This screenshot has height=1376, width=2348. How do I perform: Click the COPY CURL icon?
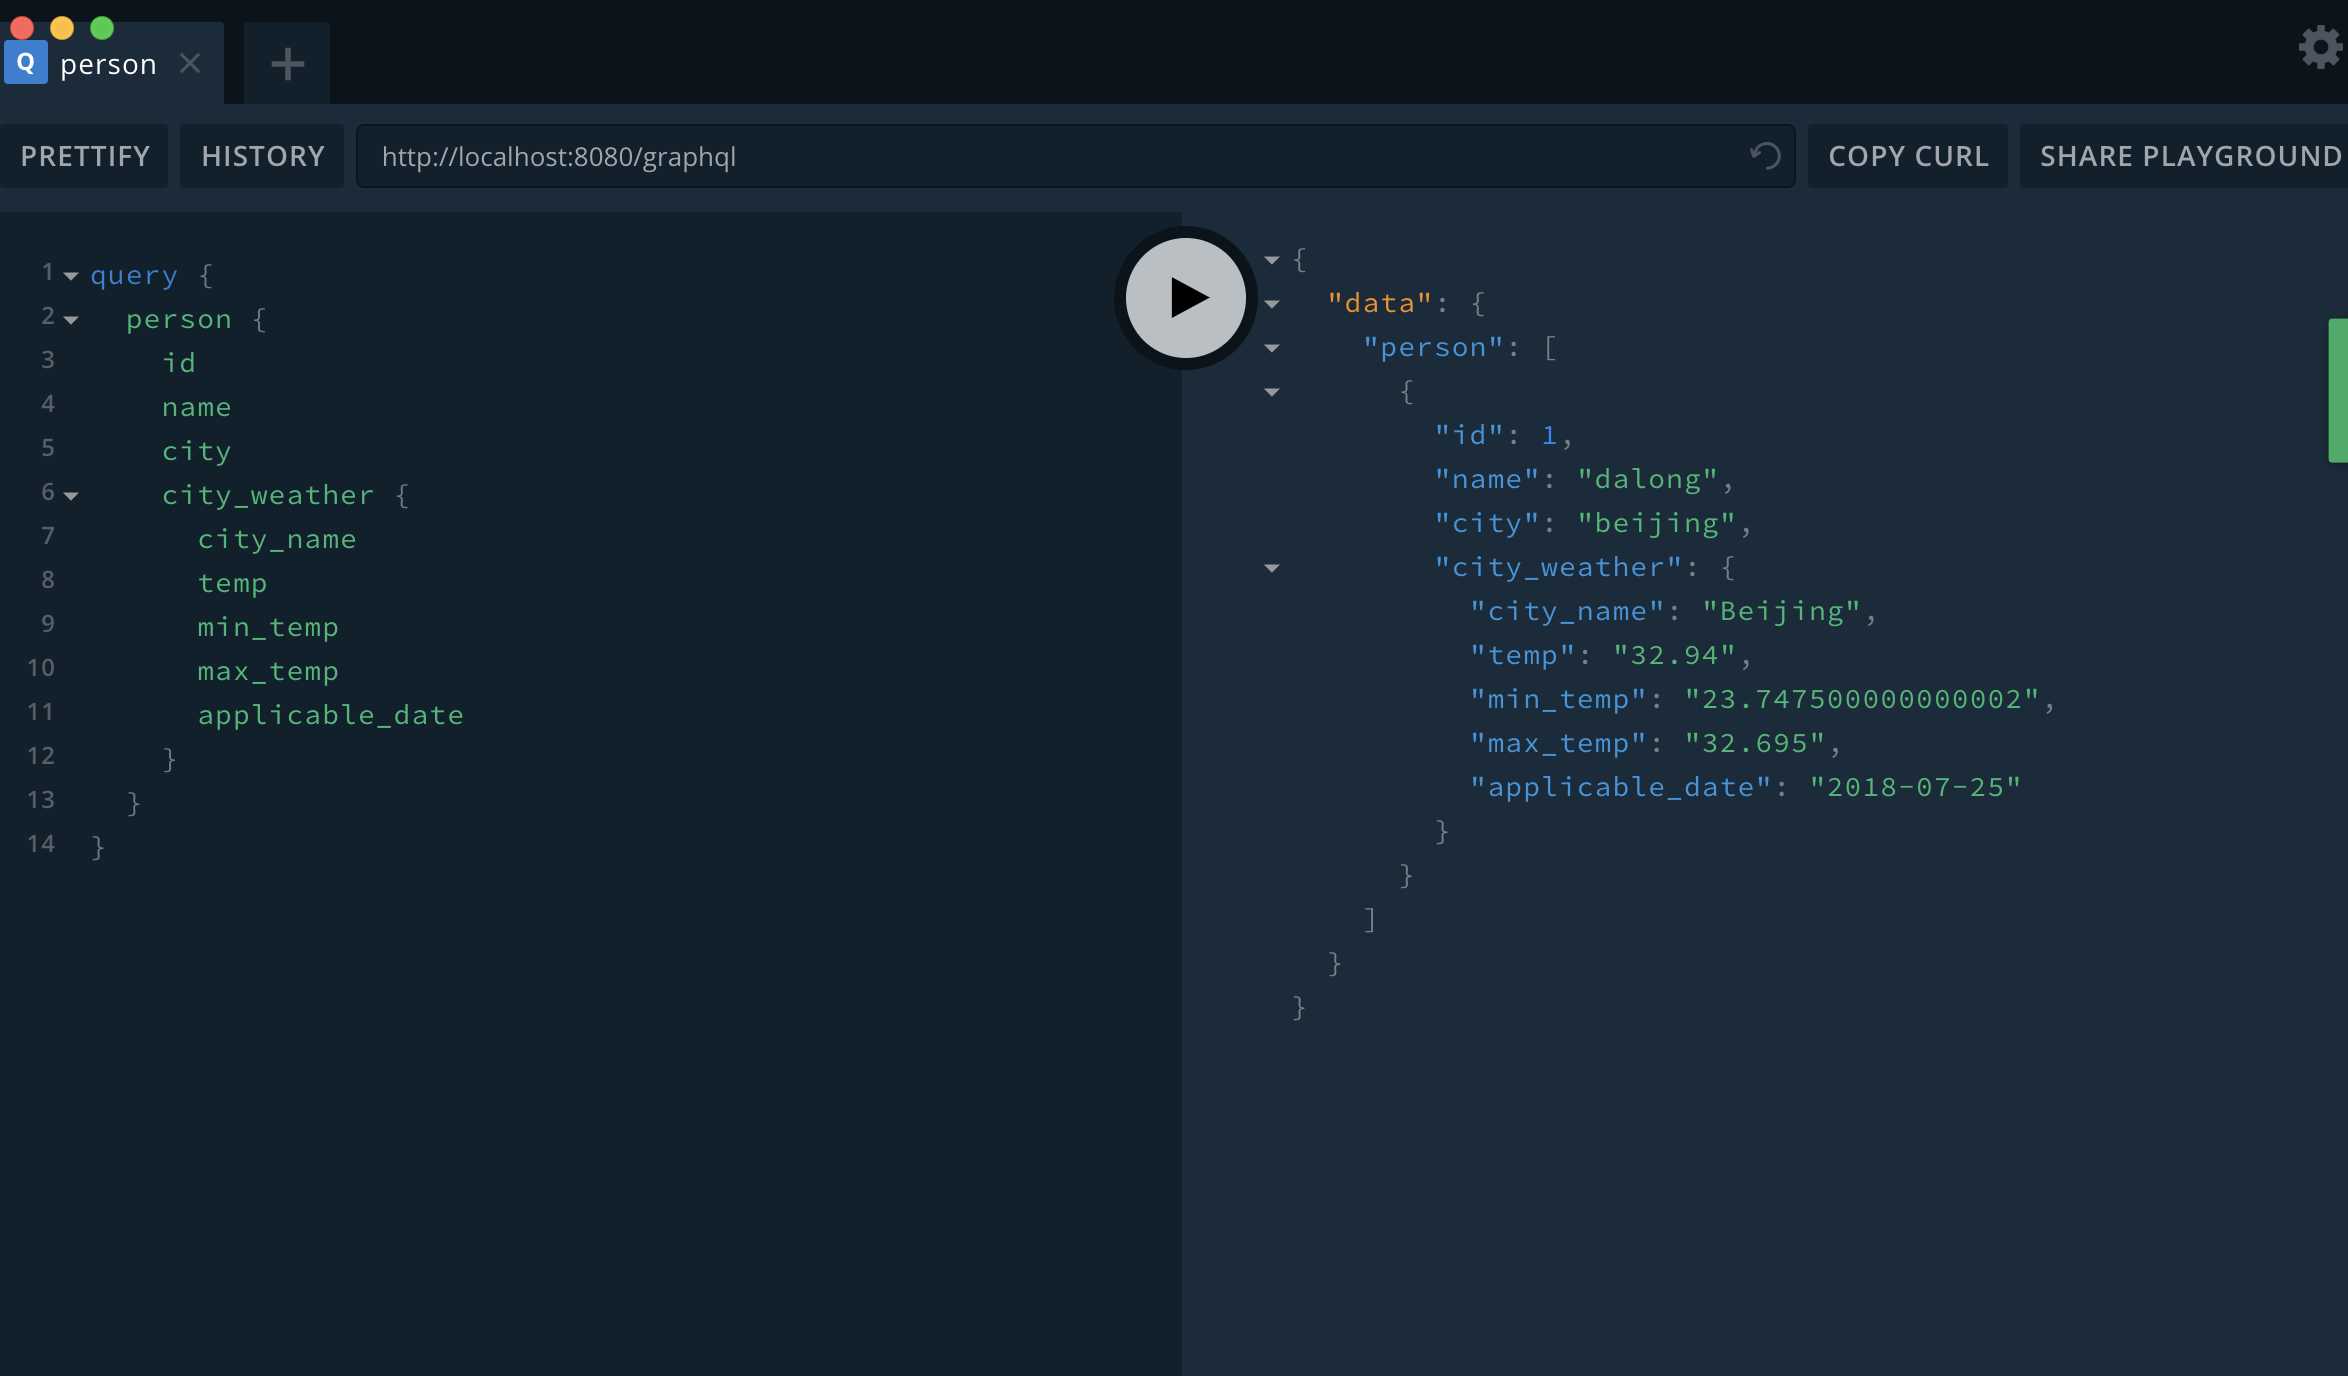coord(1909,154)
